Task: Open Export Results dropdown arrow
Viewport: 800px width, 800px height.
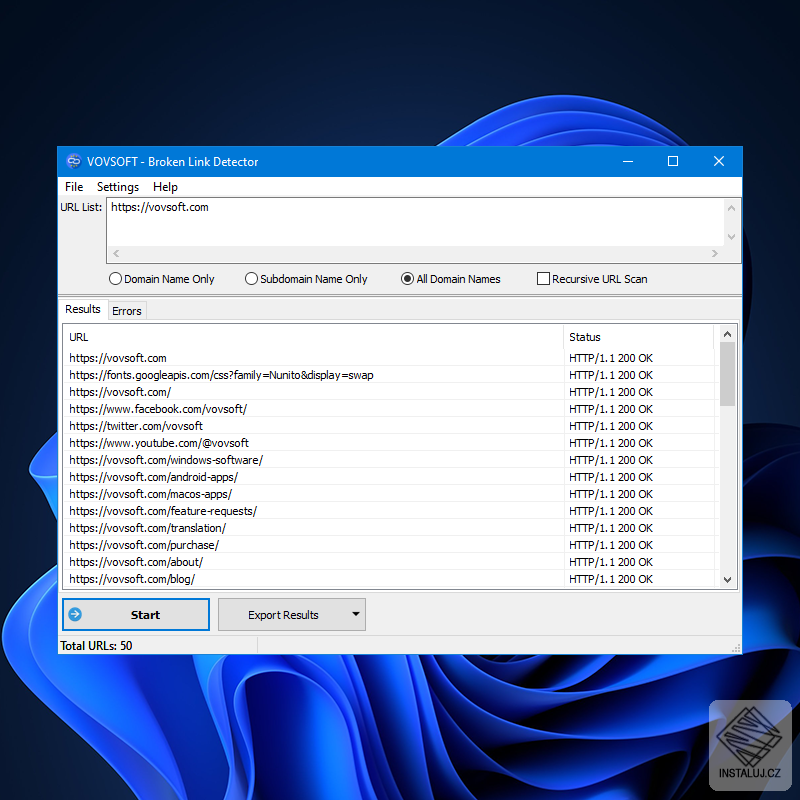Action: click(356, 614)
